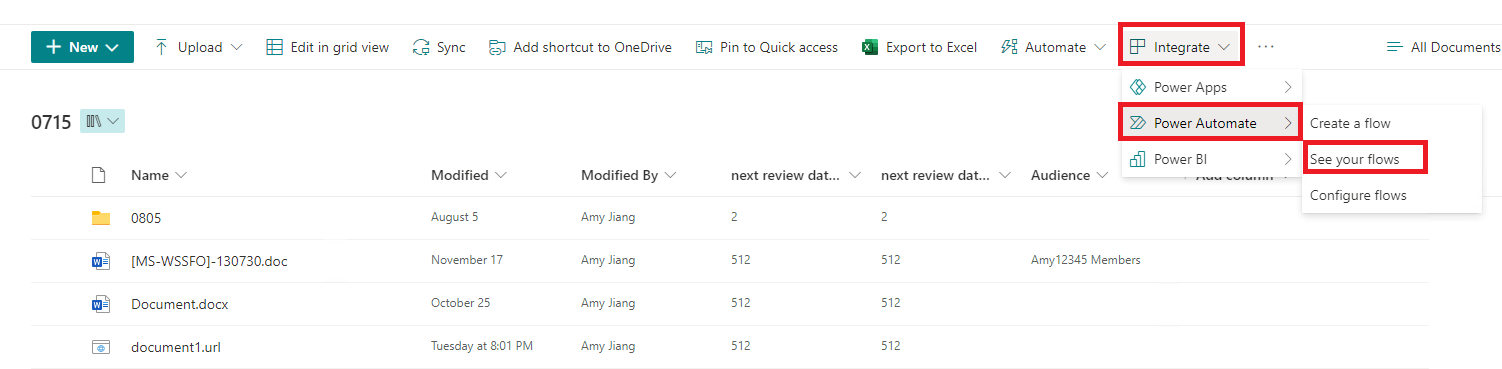
Task: Click the more options ellipsis in the toolbar
Action: click(1266, 47)
